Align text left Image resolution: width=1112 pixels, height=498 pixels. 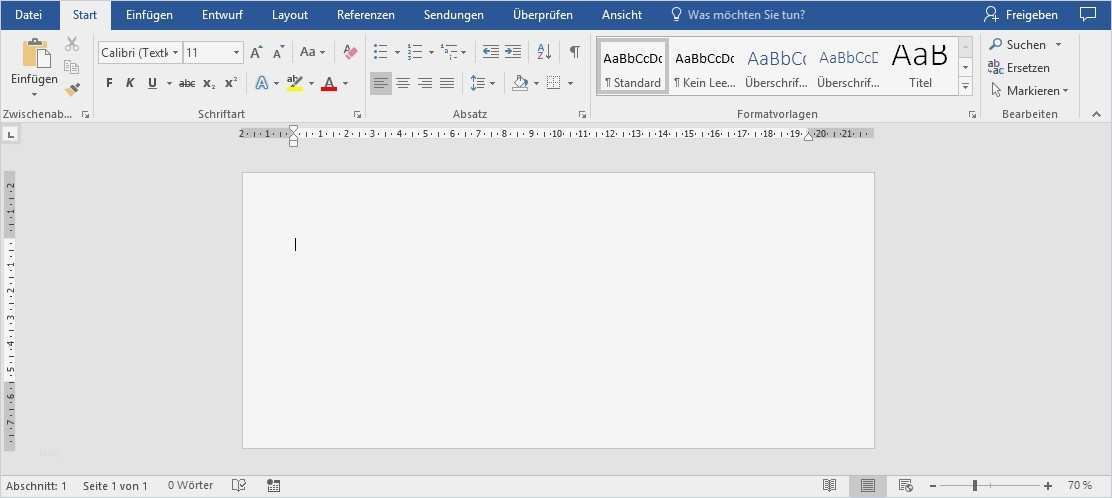[381, 84]
